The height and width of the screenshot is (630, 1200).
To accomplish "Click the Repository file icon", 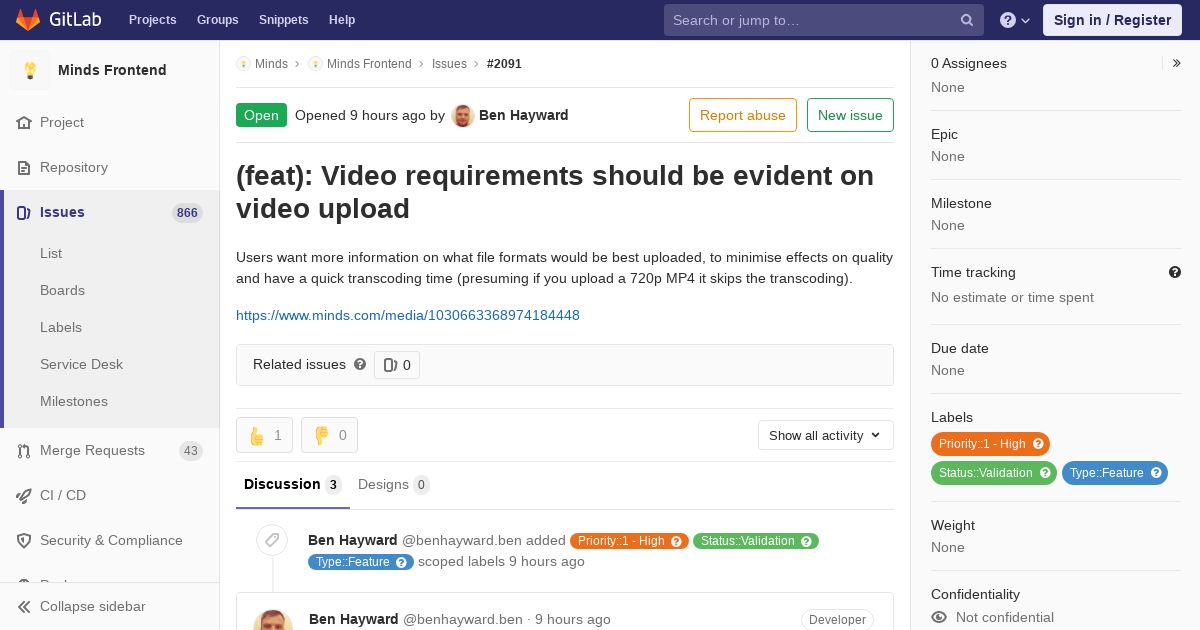I will (x=24, y=167).
